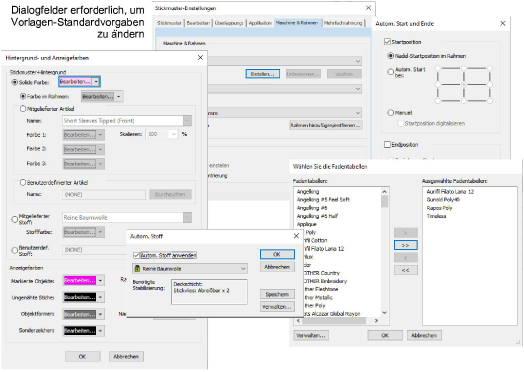Expand the article Name dropdown Short Sleeves Tipped

click(x=187, y=121)
